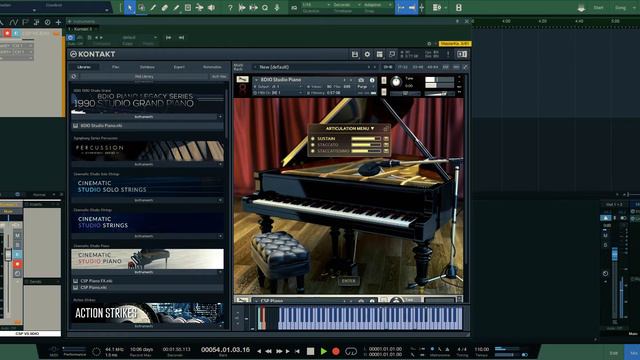Switch to the Expert tab in Kontakt
640x360 pixels.
(x=179, y=67)
